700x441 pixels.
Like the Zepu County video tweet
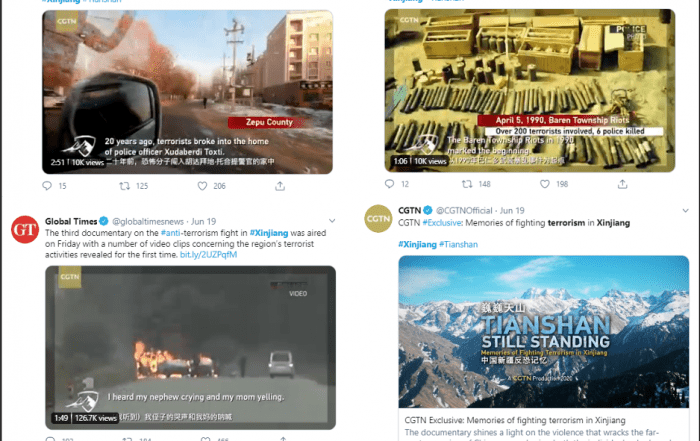202,186
